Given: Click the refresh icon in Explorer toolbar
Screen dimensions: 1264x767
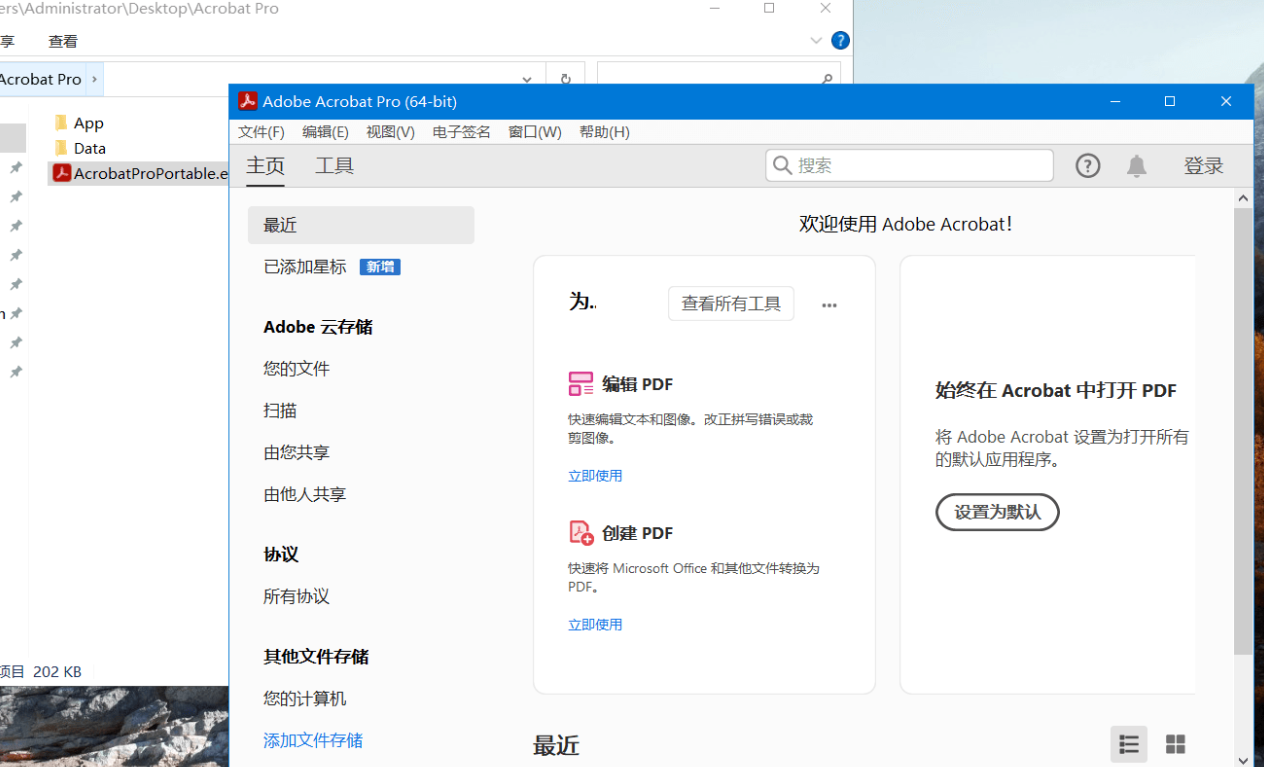Looking at the screenshot, I should pos(566,79).
